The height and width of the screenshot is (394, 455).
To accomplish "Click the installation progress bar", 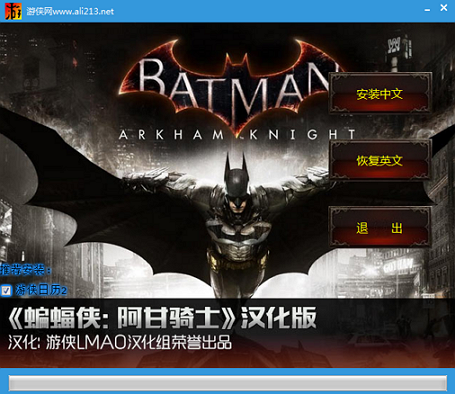I will (x=228, y=383).
